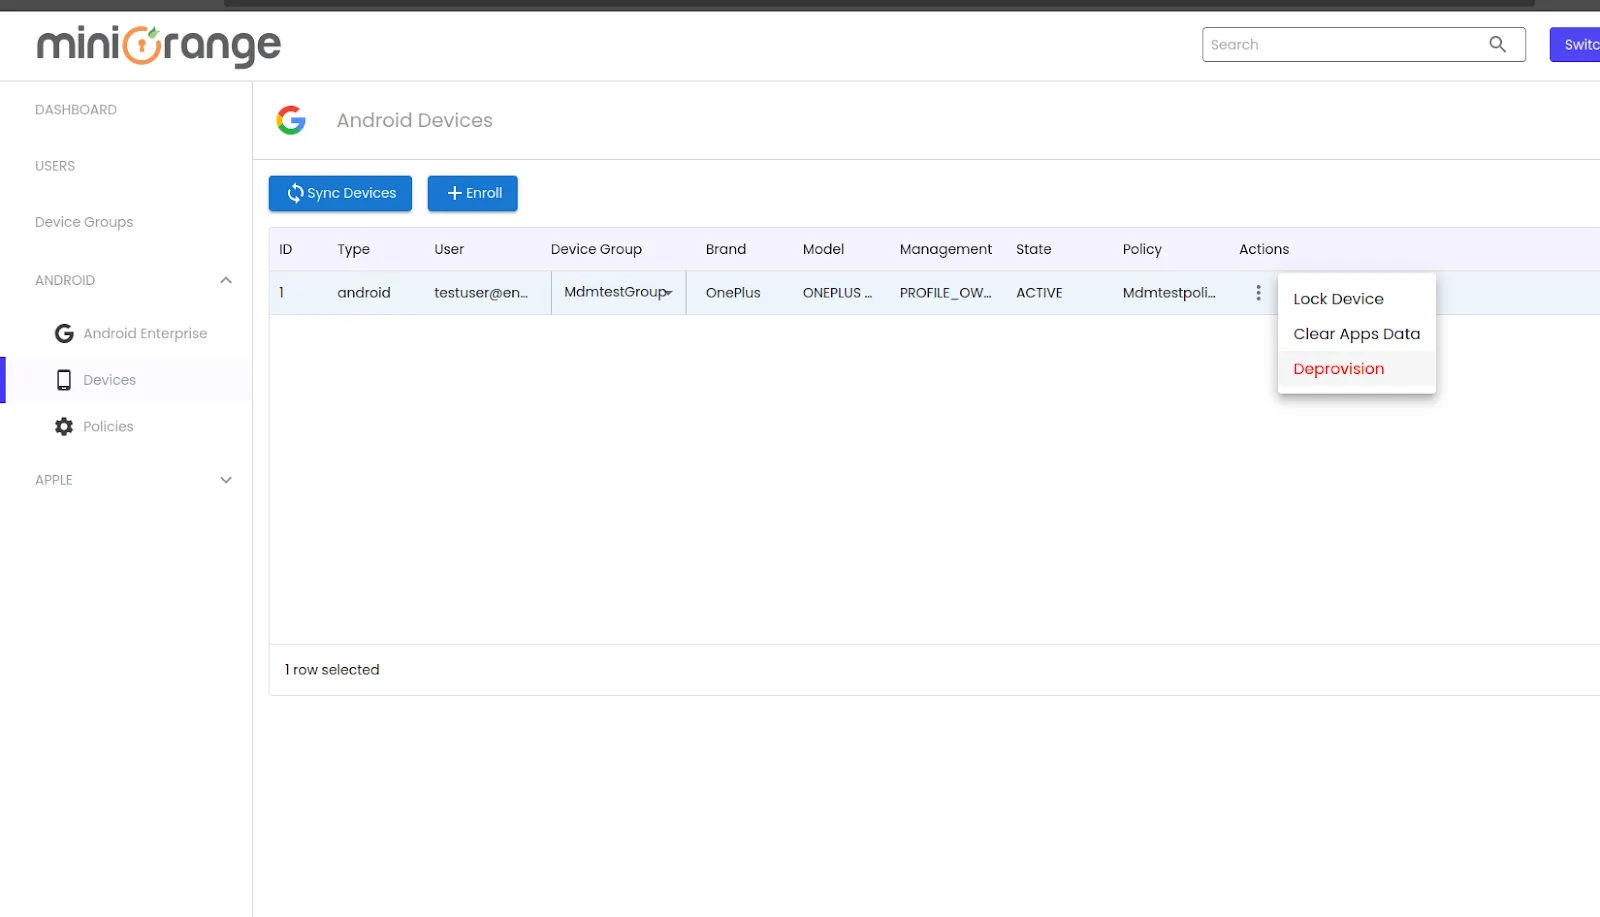Collapse the ANDROID sidebar section
The height and width of the screenshot is (917, 1600).
point(226,280)
